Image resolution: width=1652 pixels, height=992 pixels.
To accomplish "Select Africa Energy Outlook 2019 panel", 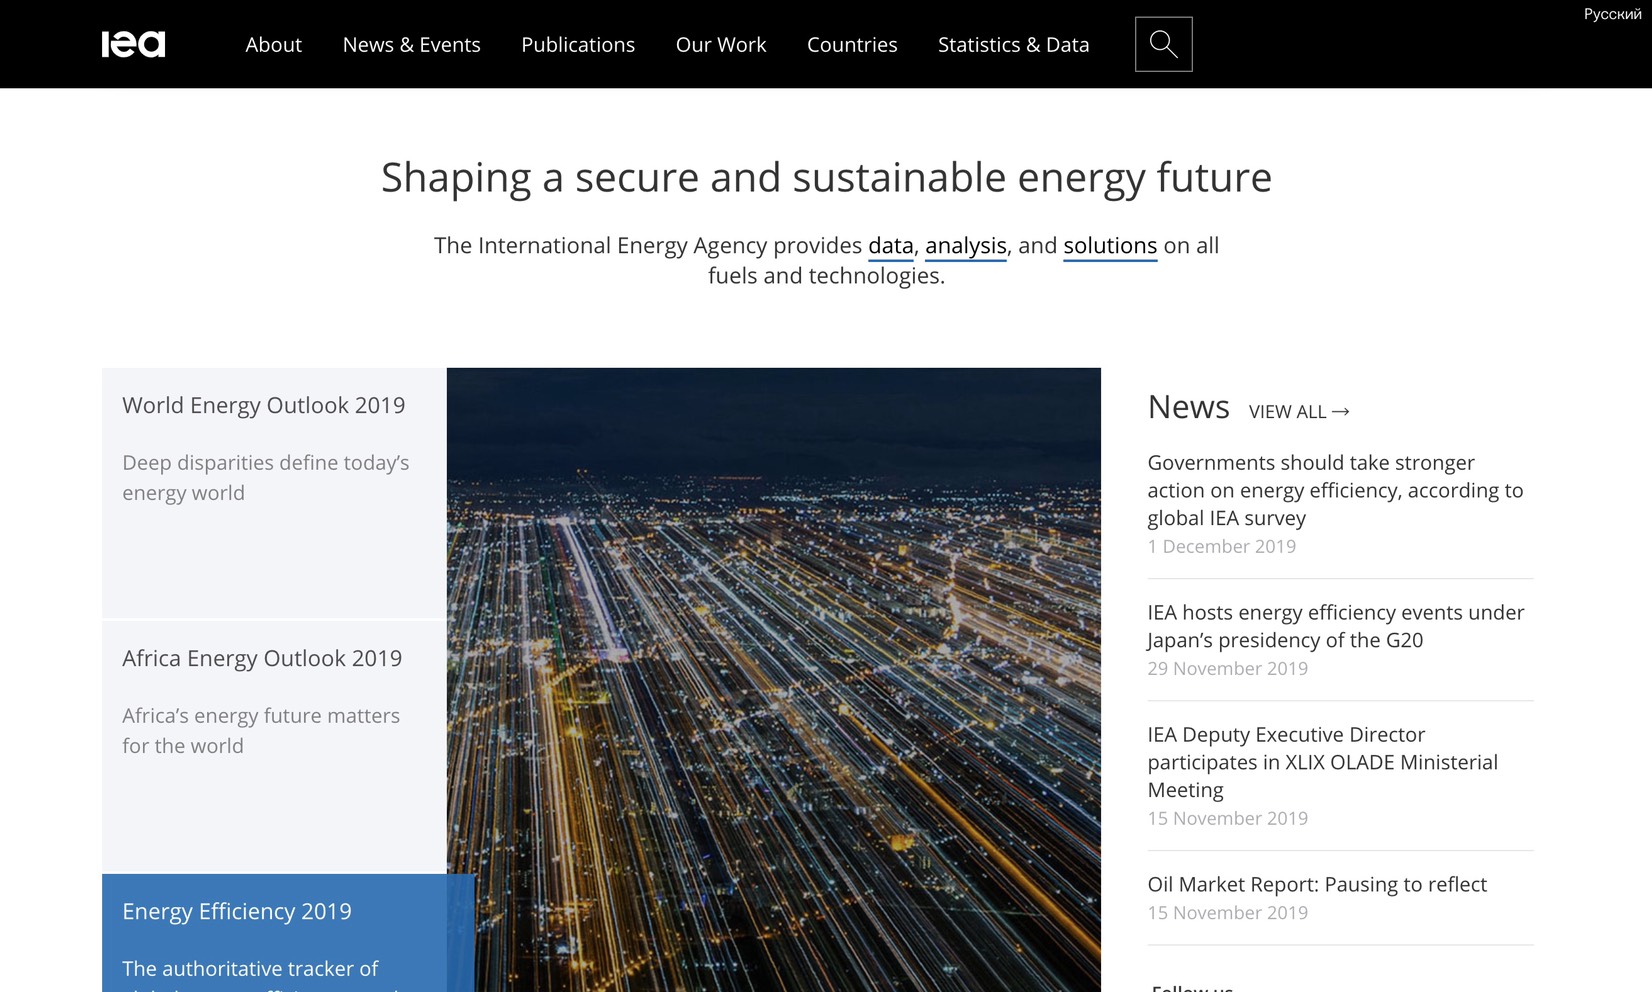I will [274, 746].
